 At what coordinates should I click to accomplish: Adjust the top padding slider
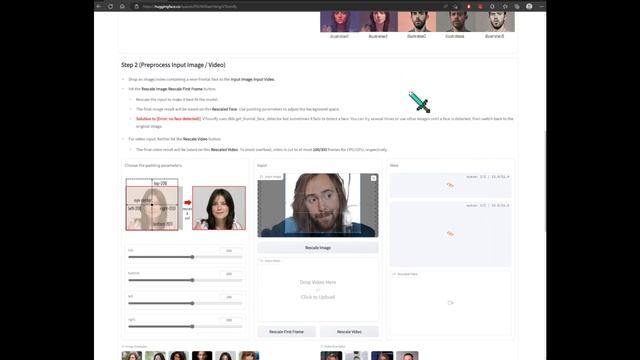click(185, 257)
